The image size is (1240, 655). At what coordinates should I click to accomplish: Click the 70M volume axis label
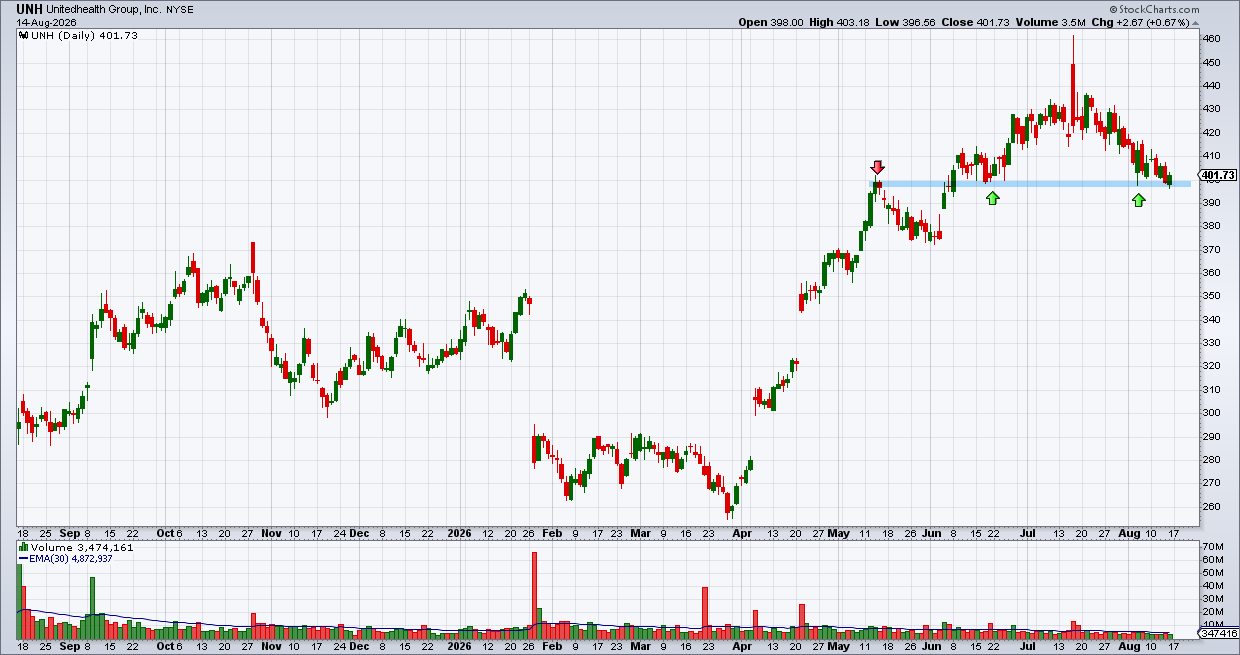(x=1213, y=548)
